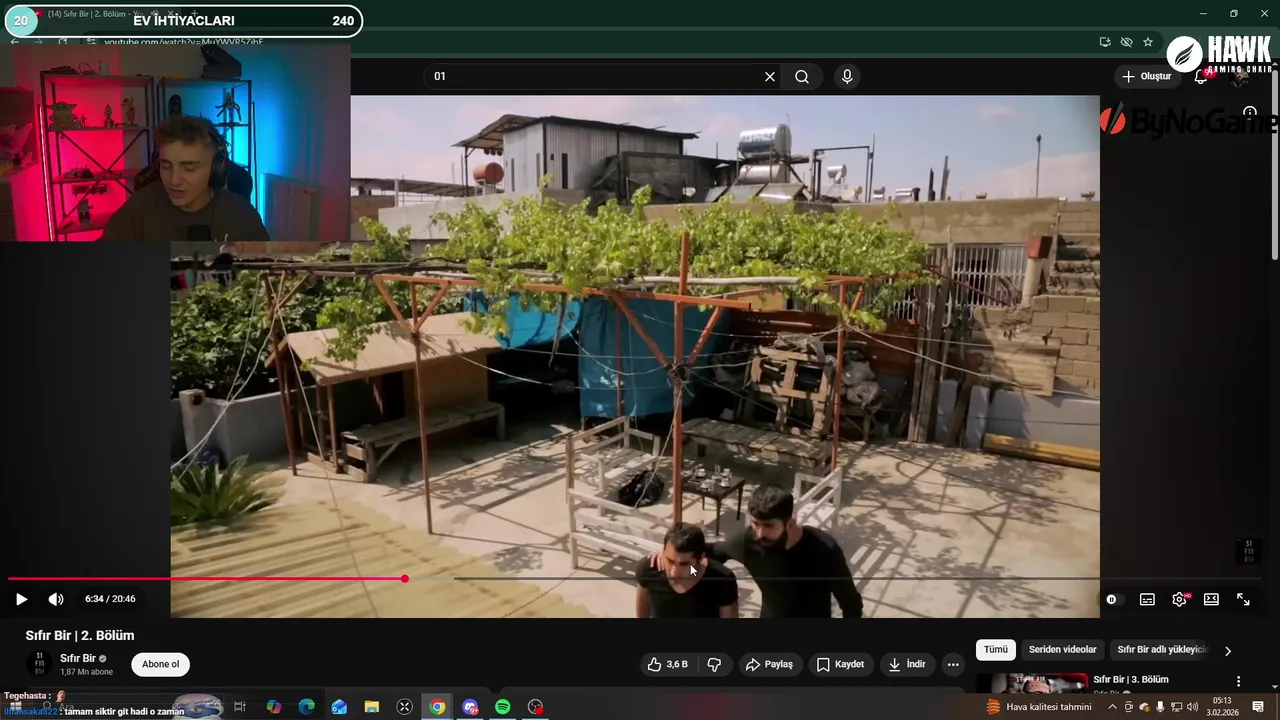Select the Tümü filter chip
This screenshot has height=720, width=1280.
pos(996,650)
